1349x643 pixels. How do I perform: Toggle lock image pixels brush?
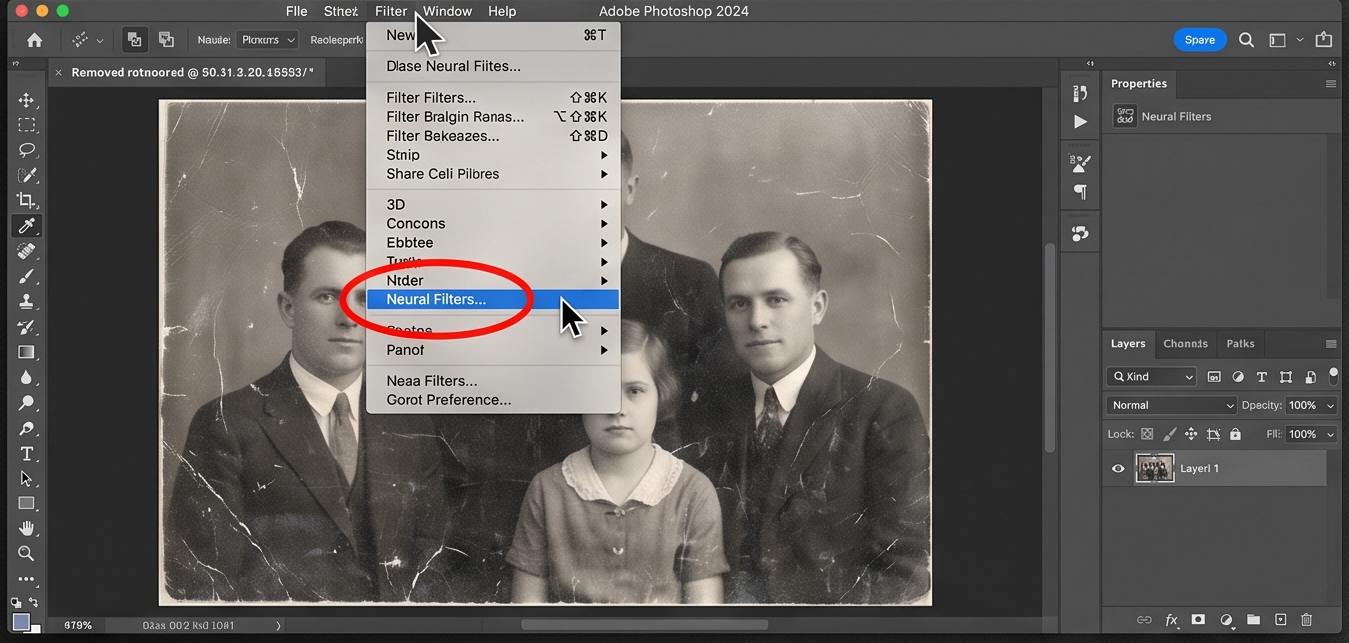tap(1169, 434)
